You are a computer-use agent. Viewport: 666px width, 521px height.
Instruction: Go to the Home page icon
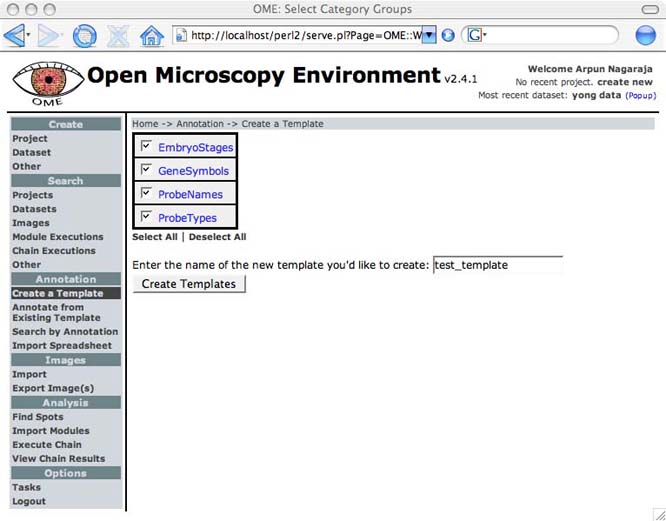pos(152,36)
